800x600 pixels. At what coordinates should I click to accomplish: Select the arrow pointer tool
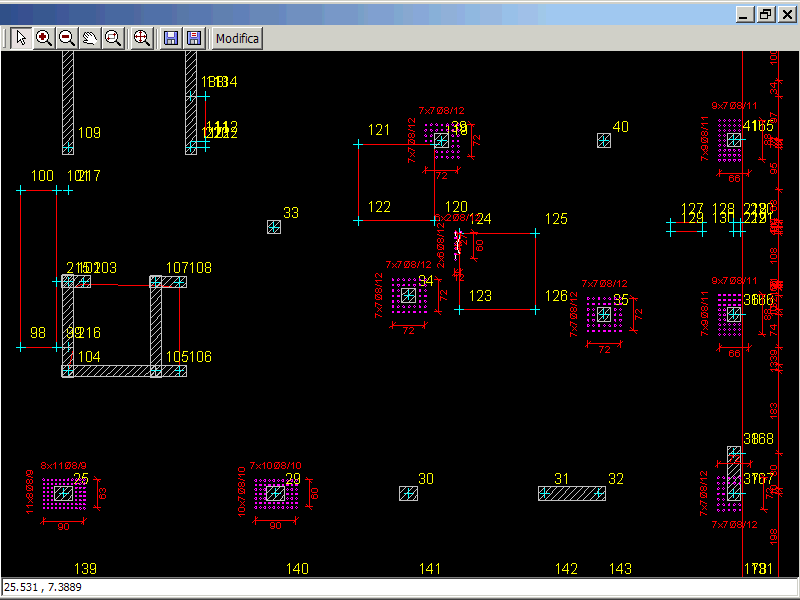[x=22, y=38]
